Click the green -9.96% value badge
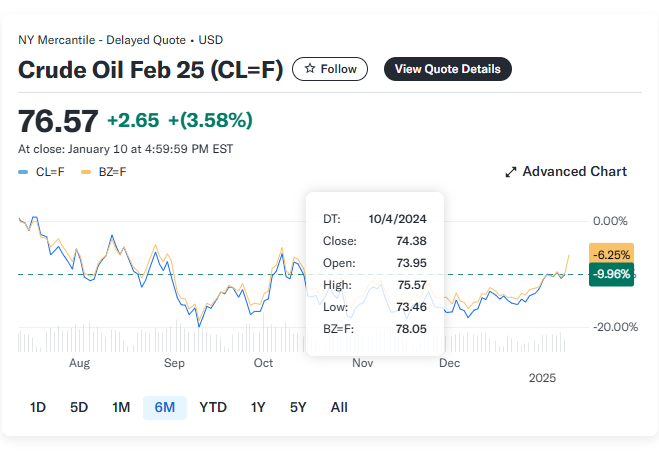The height and width of the screenshot is (454, 659). [x=611, y=274]
